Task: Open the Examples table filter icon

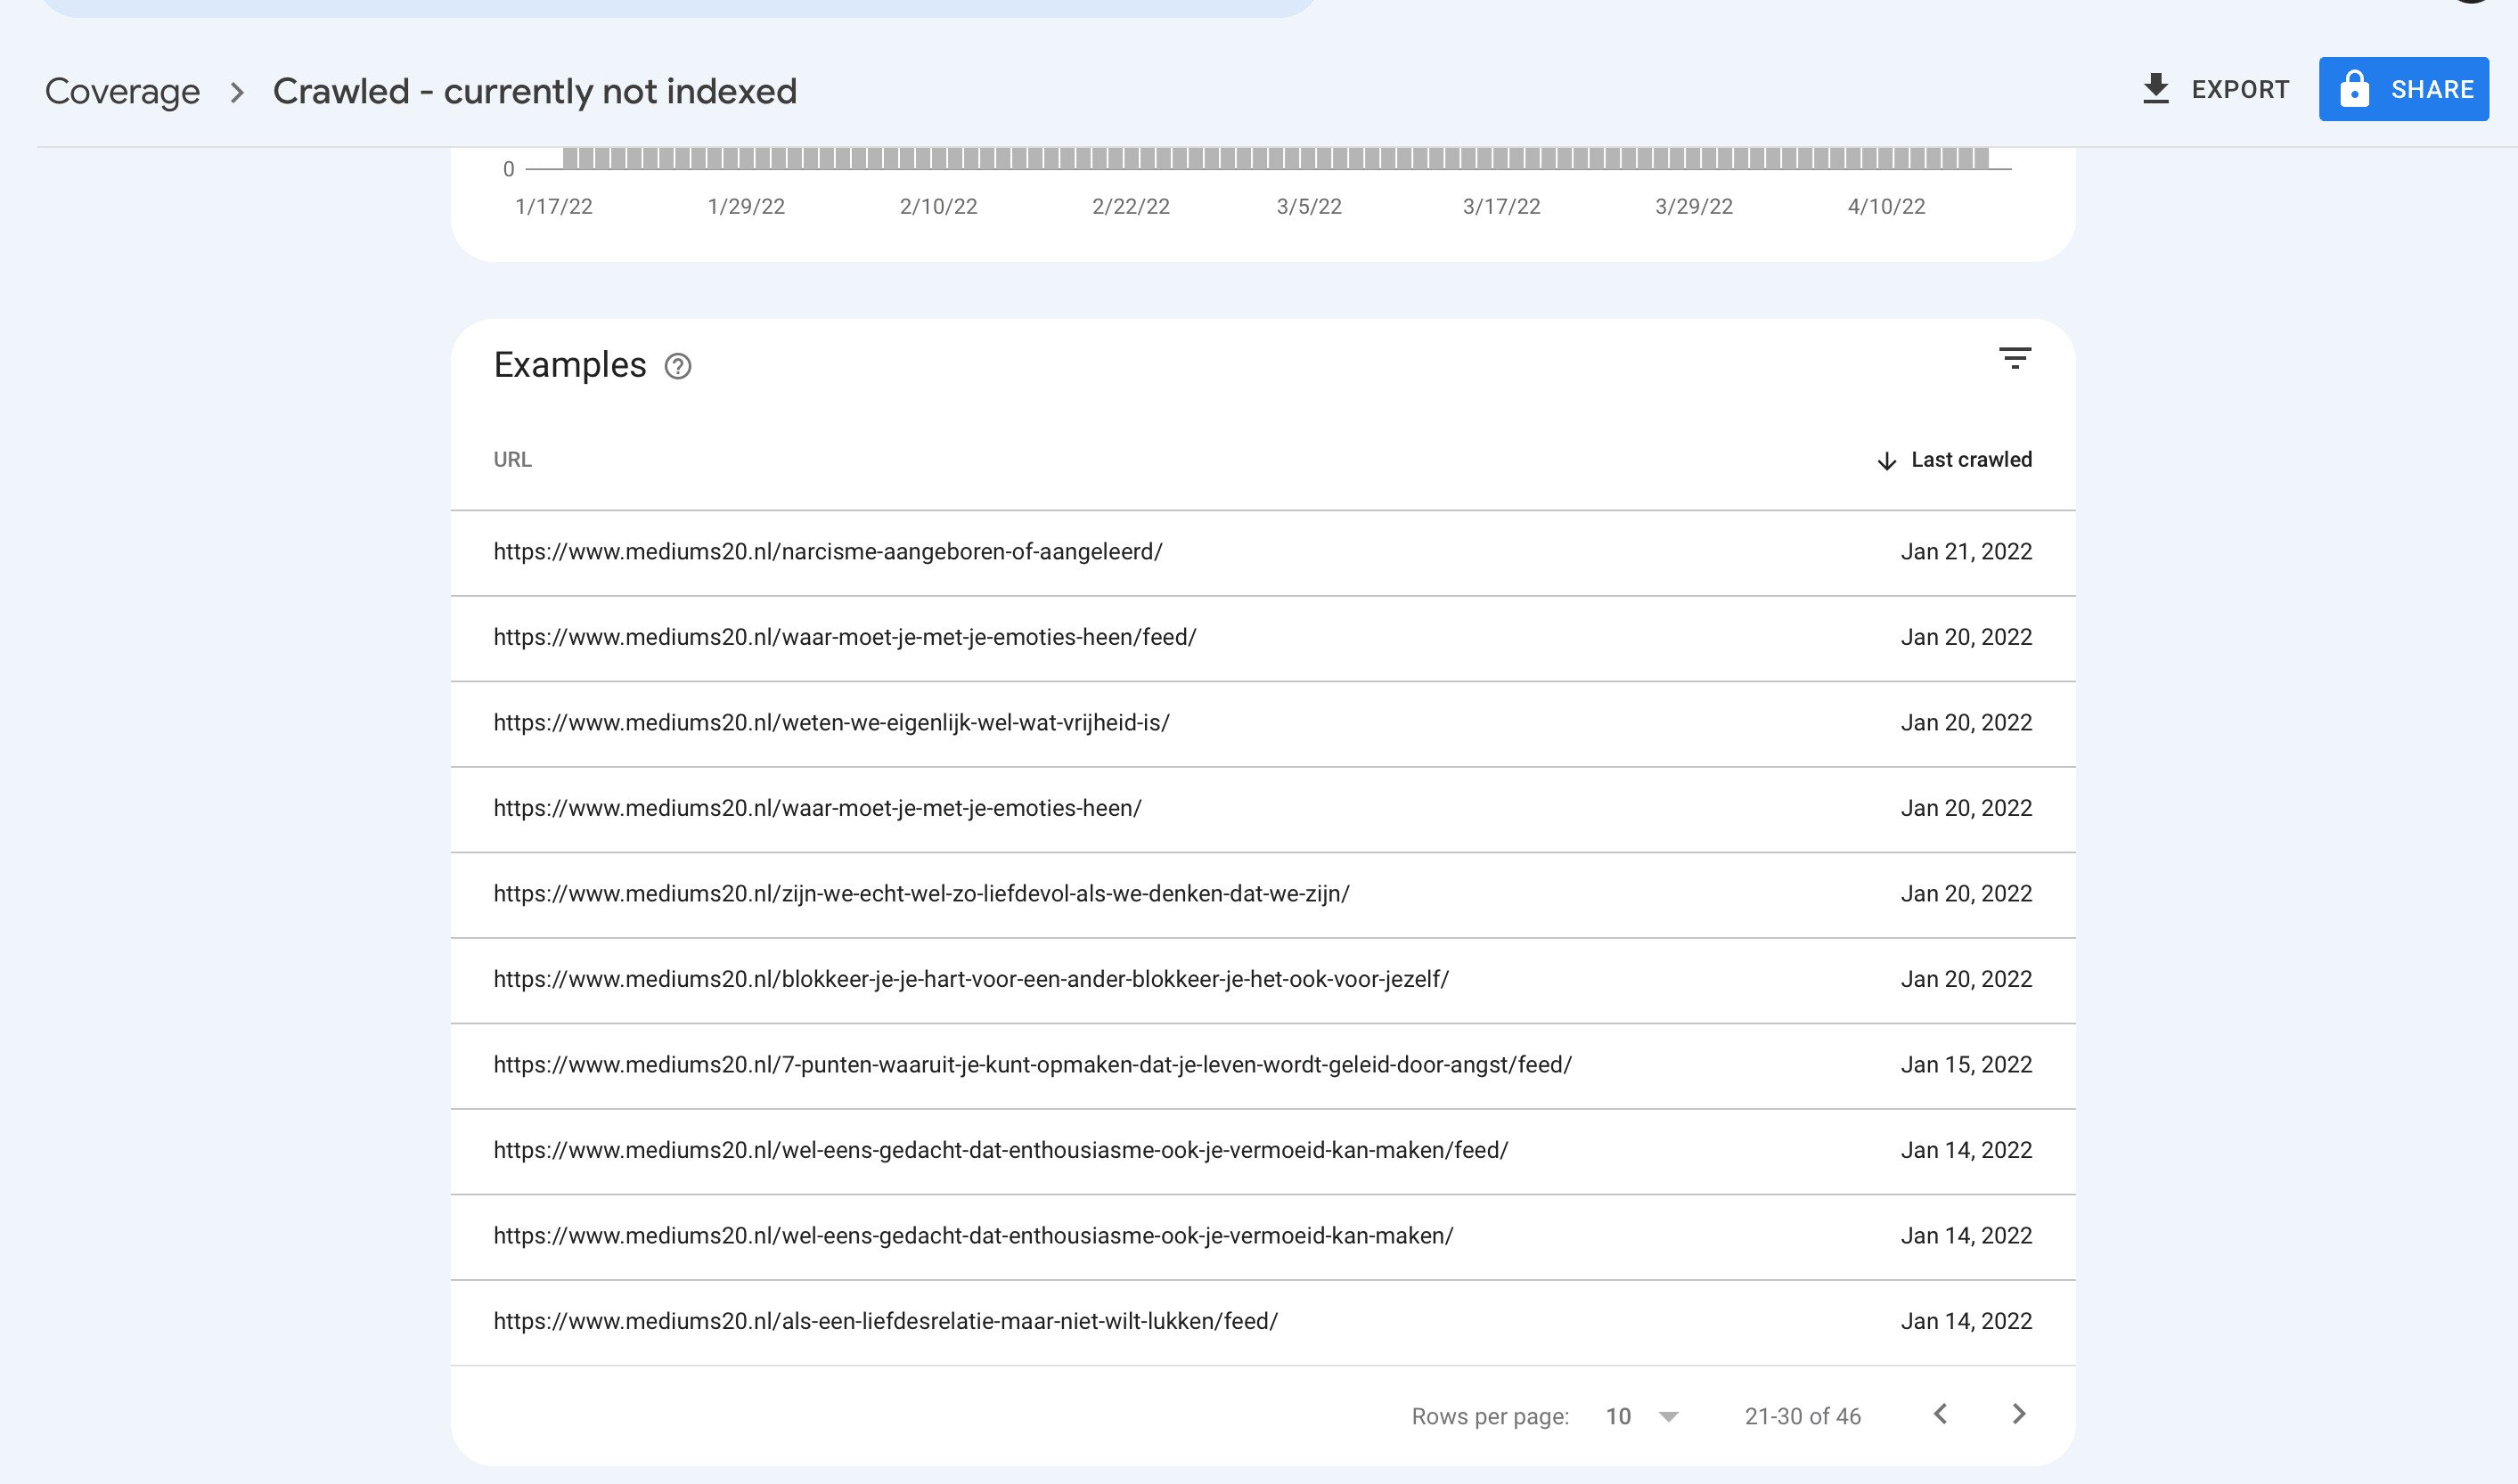Action: (2014, 358)
